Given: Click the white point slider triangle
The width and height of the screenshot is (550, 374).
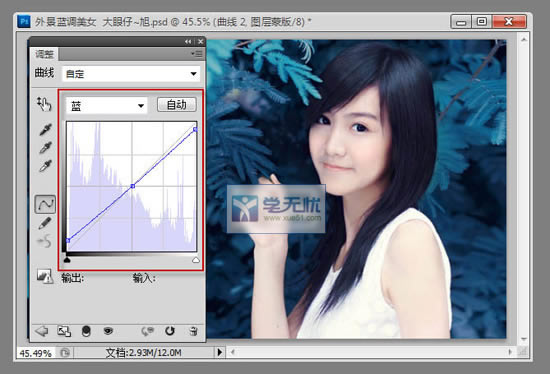Looking at the screenshot, I should (x=196, y=260).
